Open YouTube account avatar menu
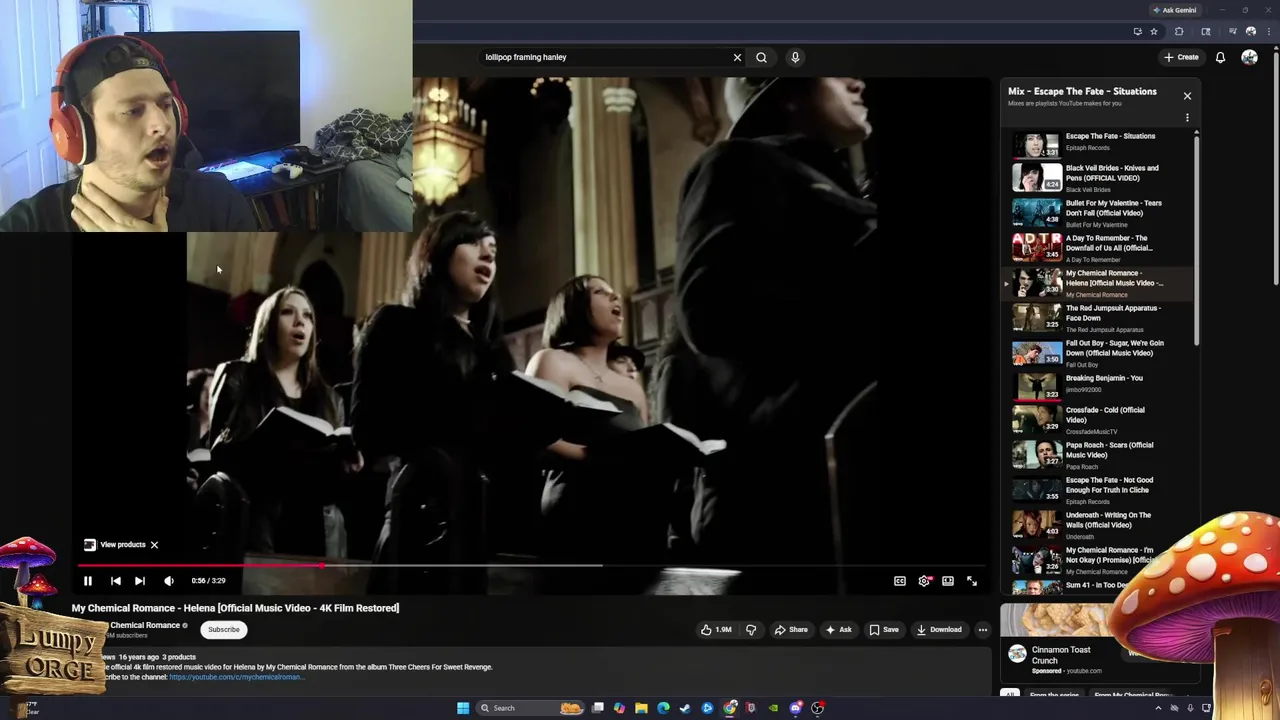 (x=1249, y=57)
